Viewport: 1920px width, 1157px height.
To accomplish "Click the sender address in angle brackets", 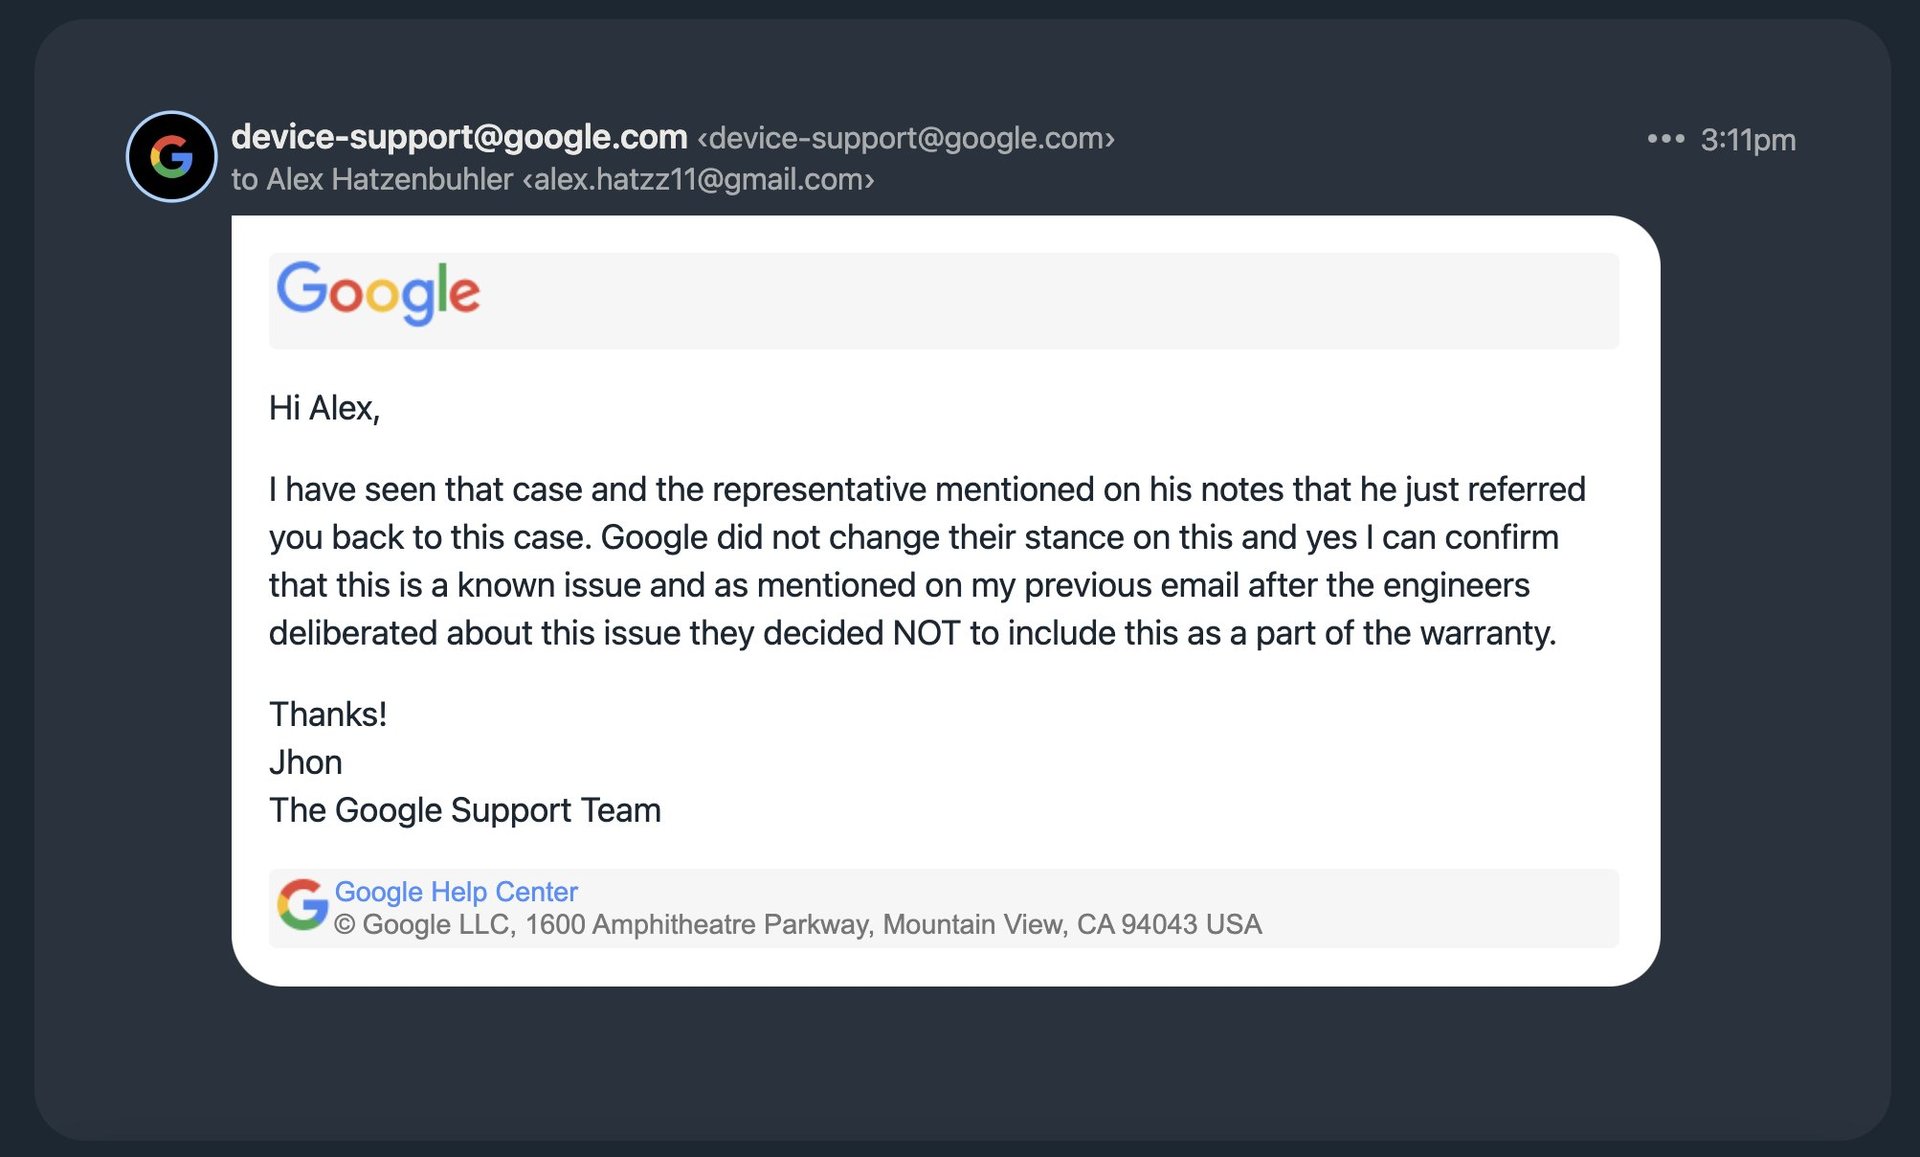I will point(906,138).
